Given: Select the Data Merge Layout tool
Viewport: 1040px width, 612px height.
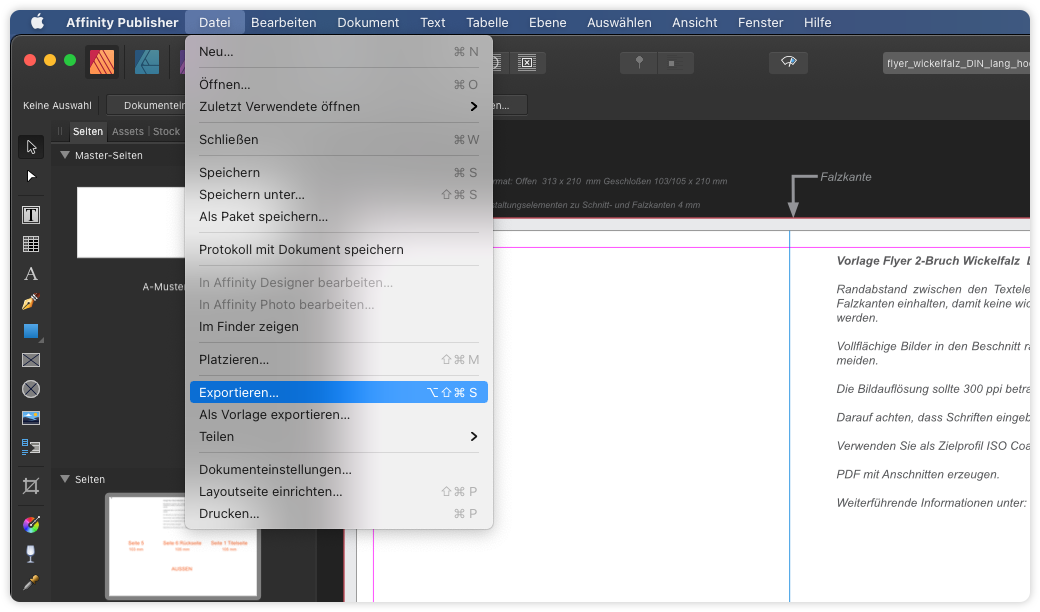Looking at the screenshot, I should tap(31, 447).
